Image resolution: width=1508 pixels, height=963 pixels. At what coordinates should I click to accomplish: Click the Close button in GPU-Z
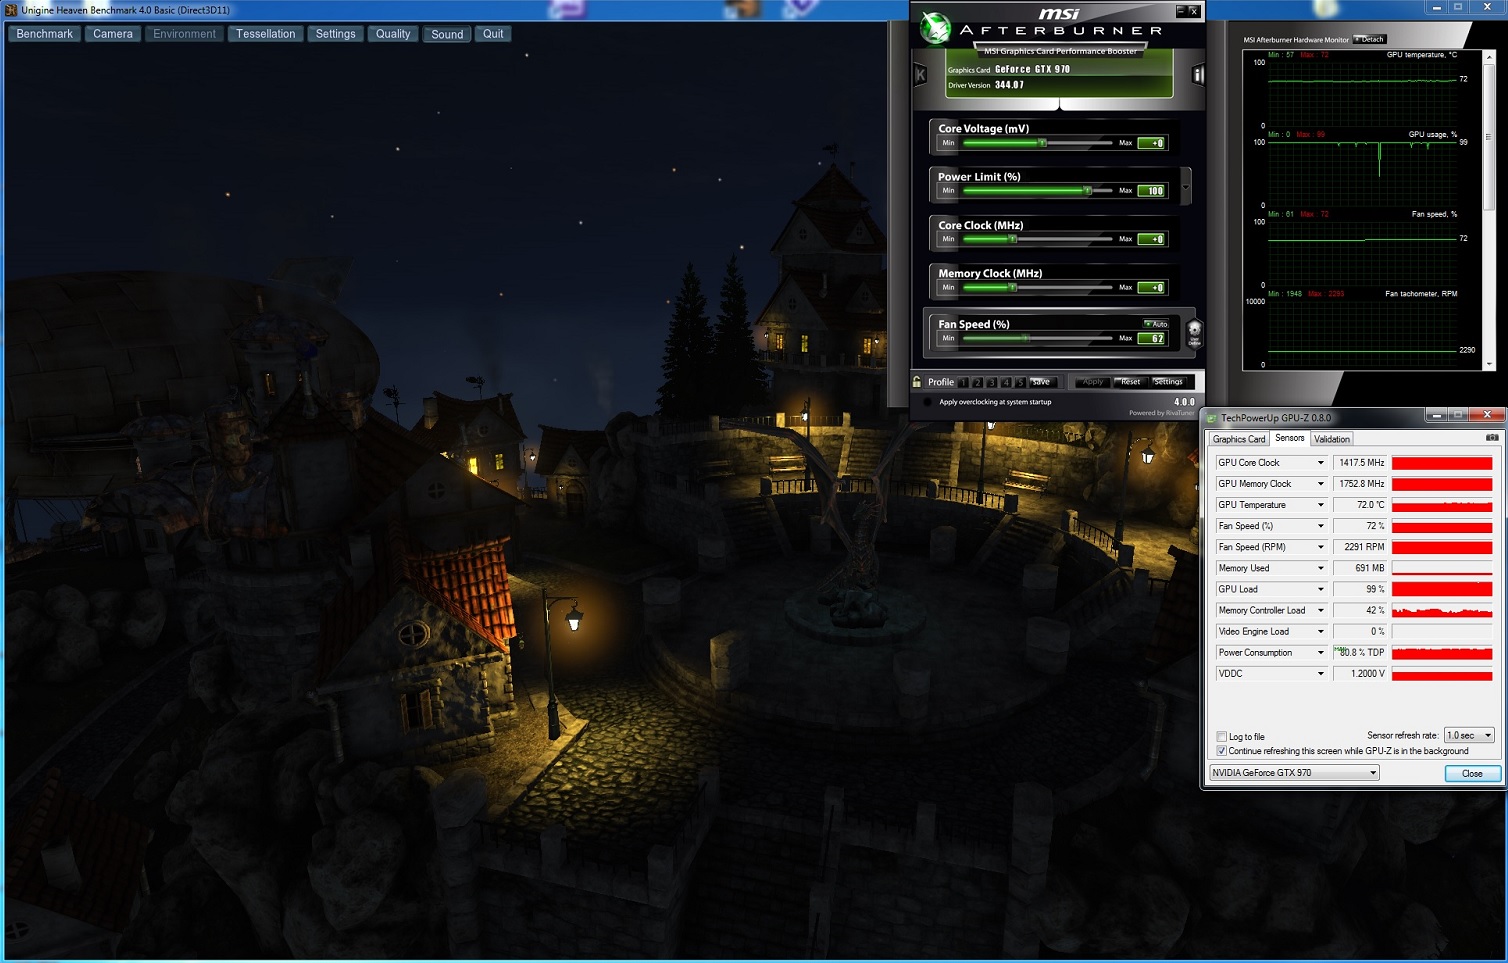[1472, 774]
